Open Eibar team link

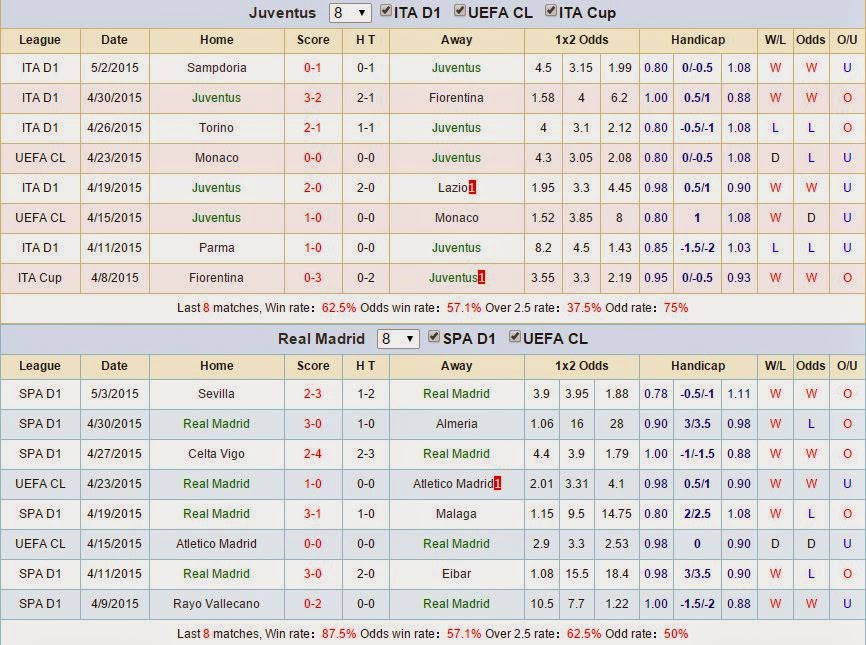456,574
